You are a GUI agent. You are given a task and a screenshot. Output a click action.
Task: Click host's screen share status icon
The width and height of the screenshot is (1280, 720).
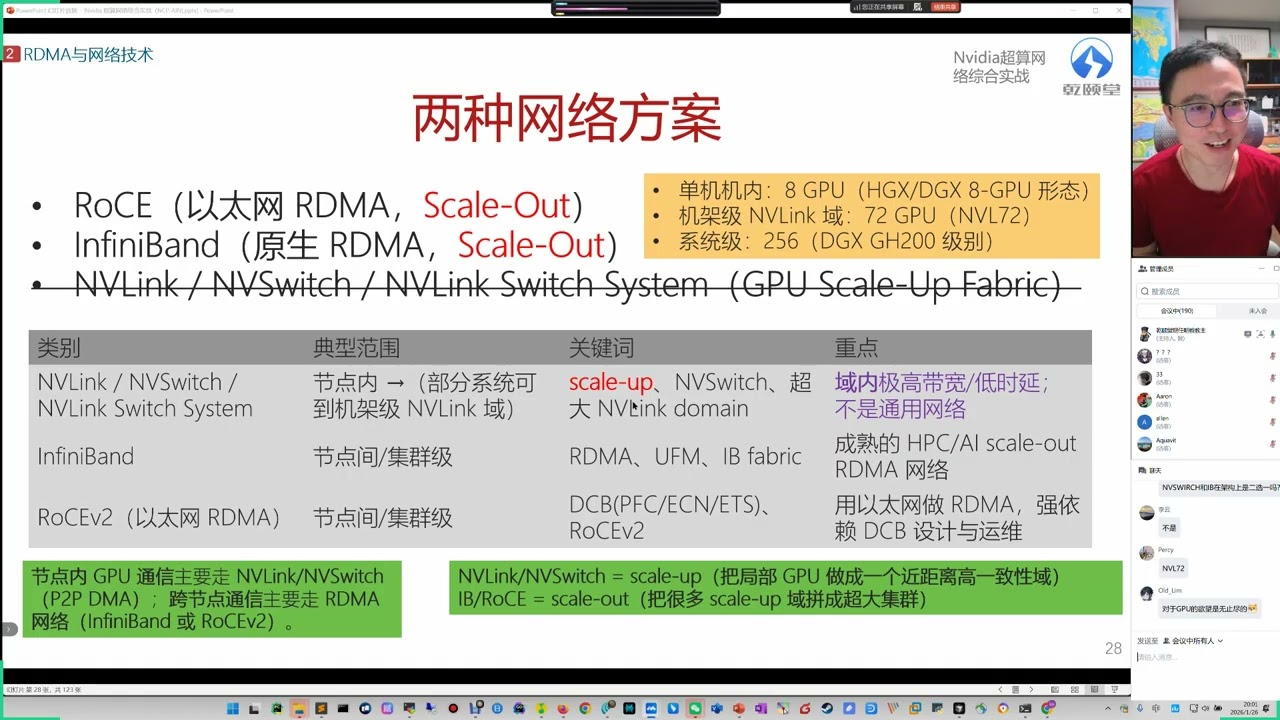[1247, 334]
